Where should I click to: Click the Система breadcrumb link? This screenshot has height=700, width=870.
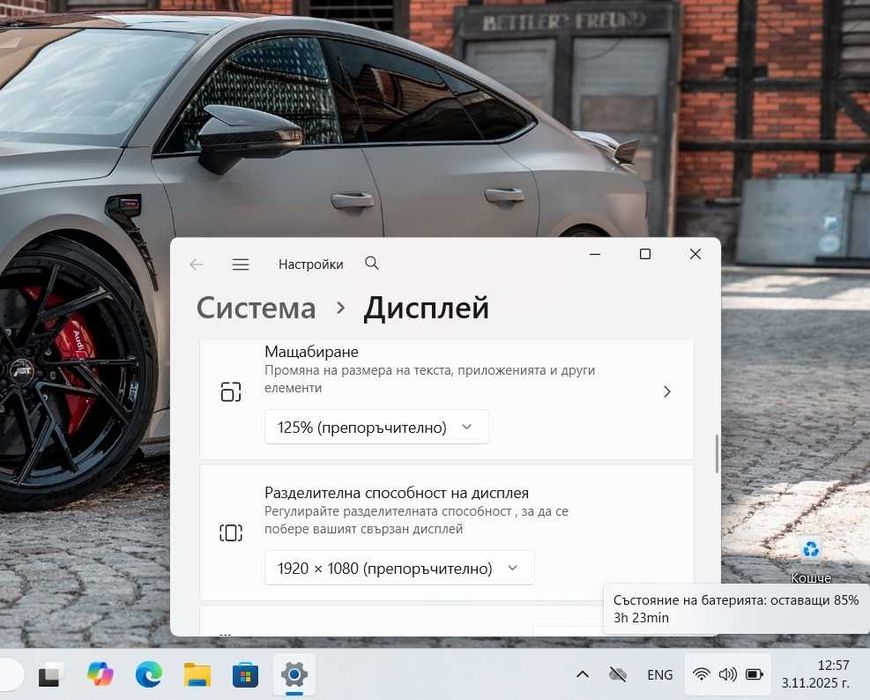click(256, 308)
